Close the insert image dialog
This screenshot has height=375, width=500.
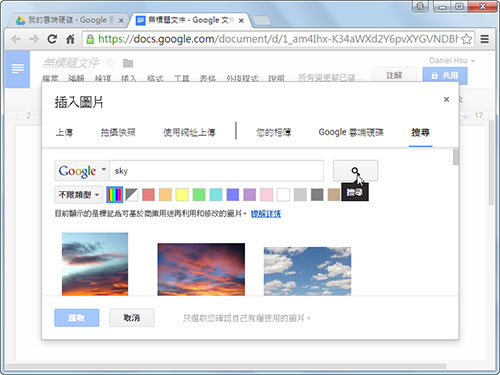pyautogui.click(x=446, y=99)
